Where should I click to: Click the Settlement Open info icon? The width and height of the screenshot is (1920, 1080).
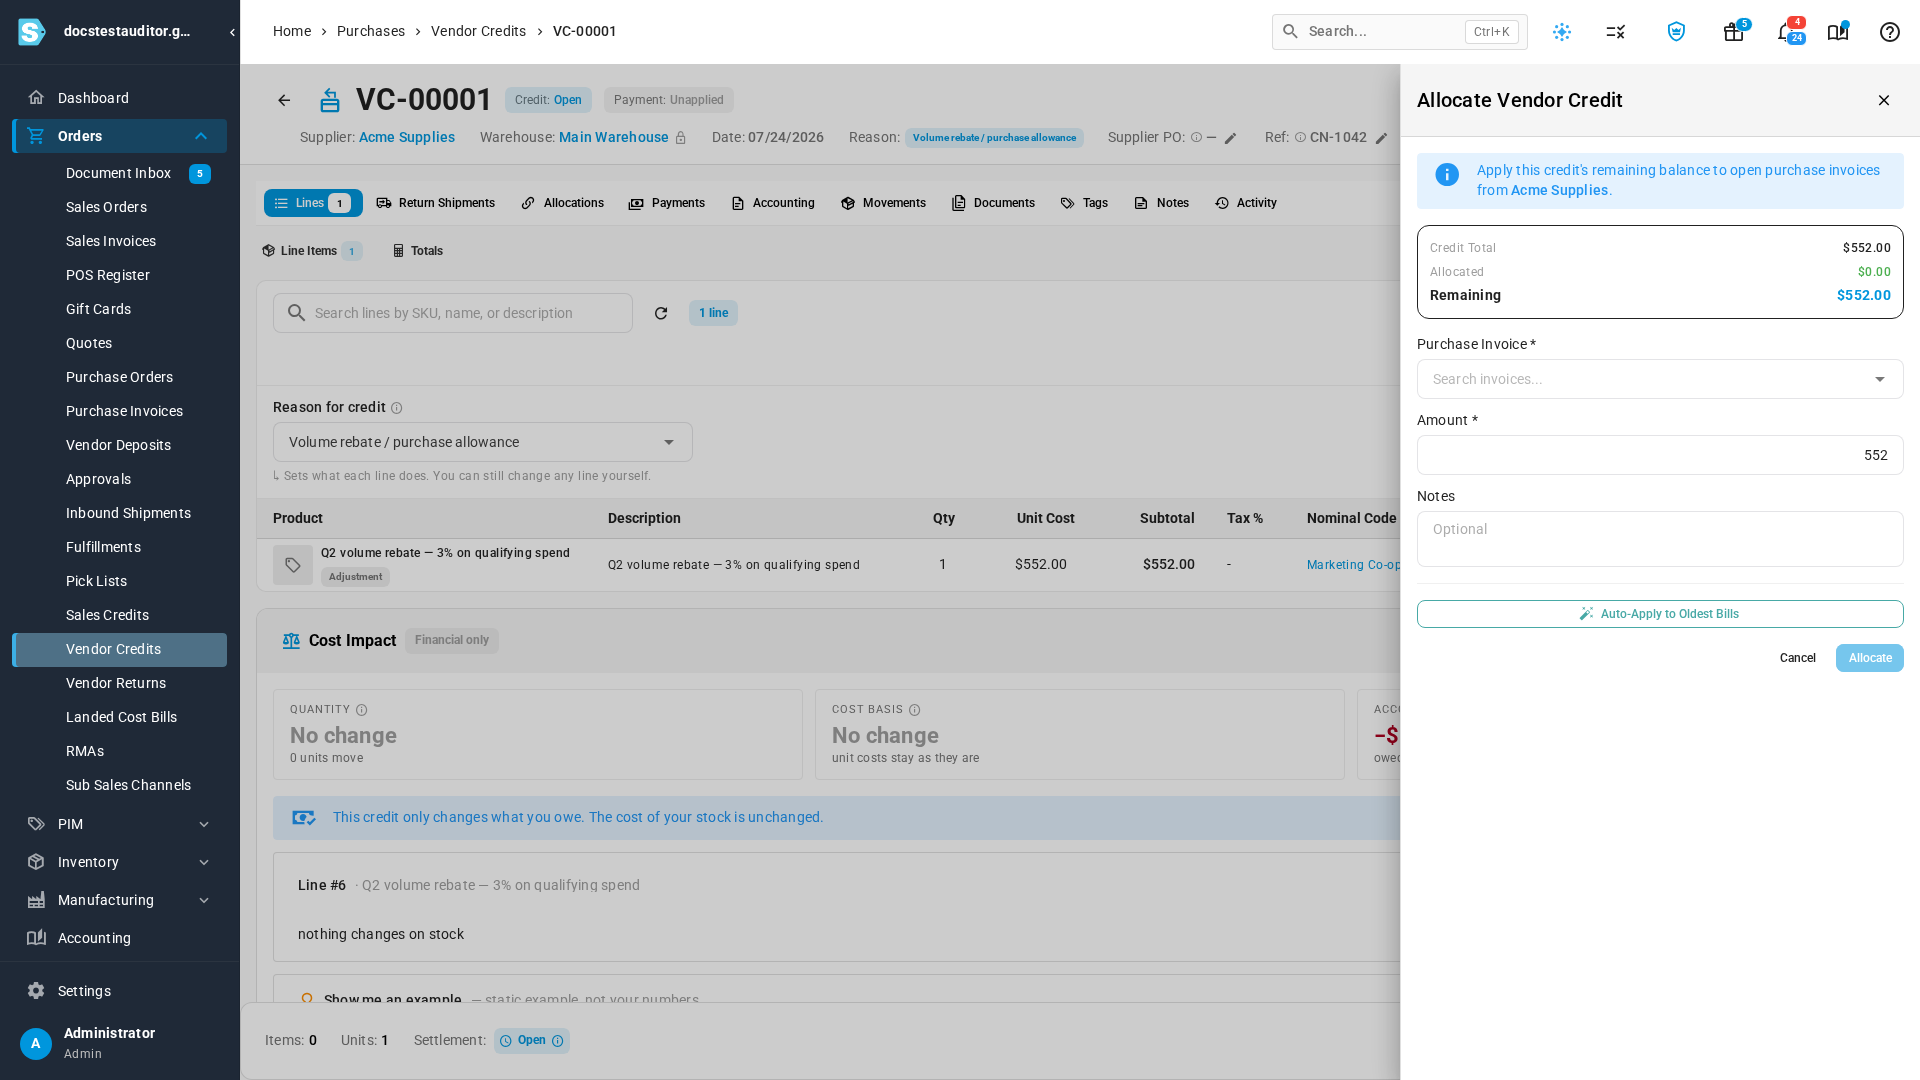[x=558, y=1041]
